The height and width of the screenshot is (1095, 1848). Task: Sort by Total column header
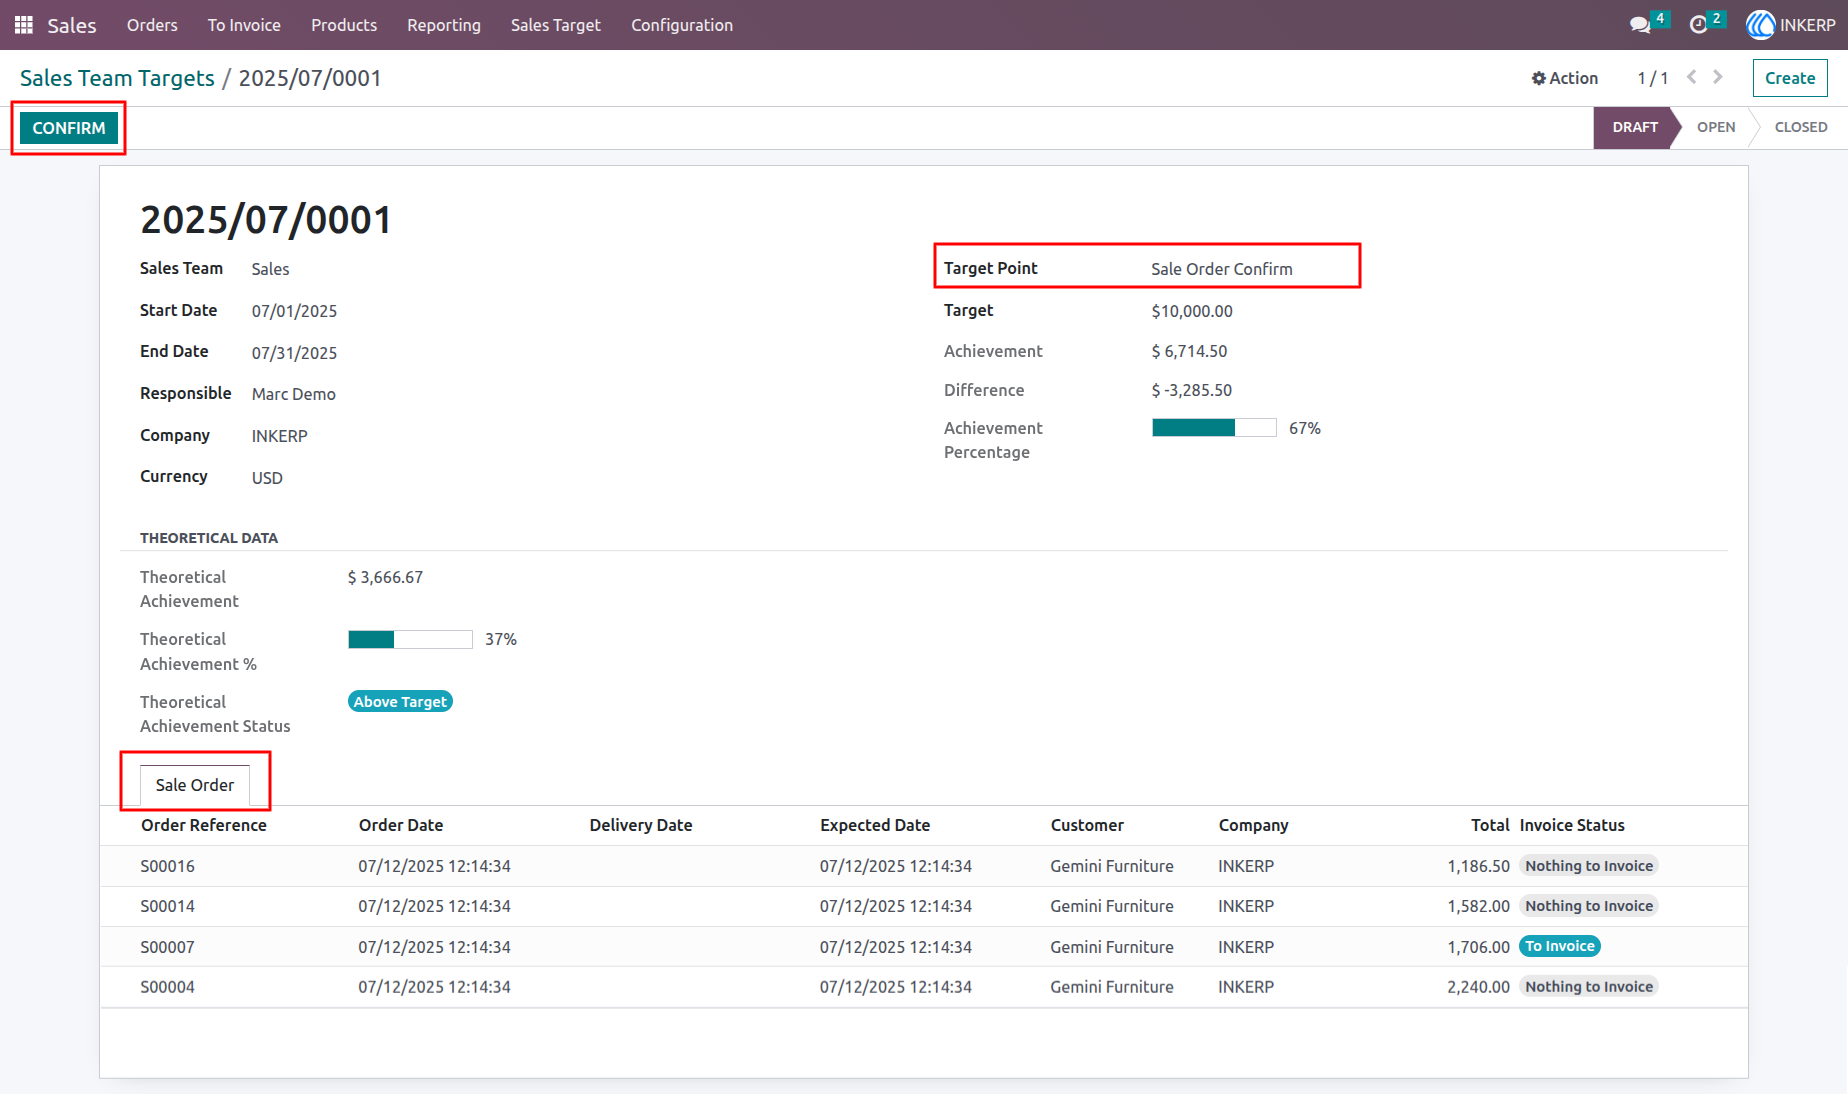(1490, 825)
